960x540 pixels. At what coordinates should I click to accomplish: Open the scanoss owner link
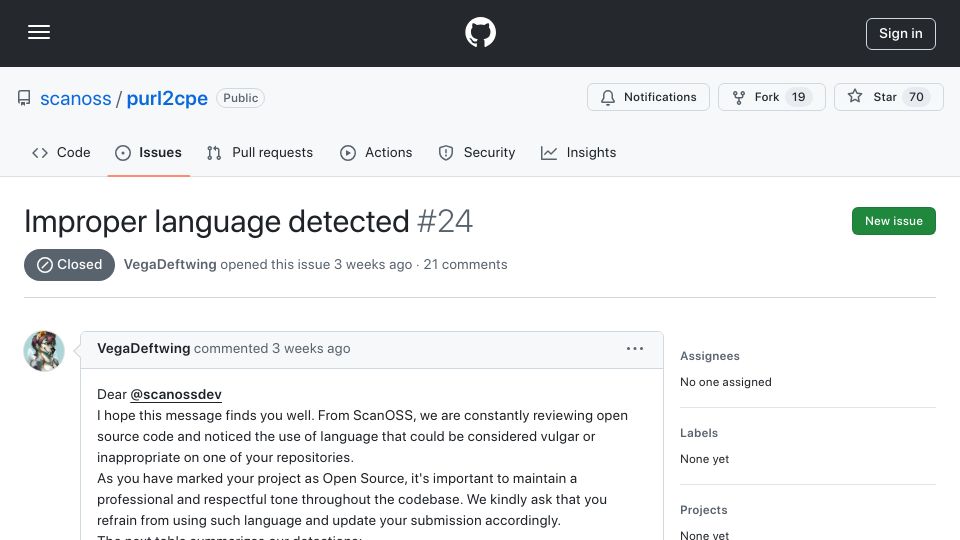coord(75,98)
